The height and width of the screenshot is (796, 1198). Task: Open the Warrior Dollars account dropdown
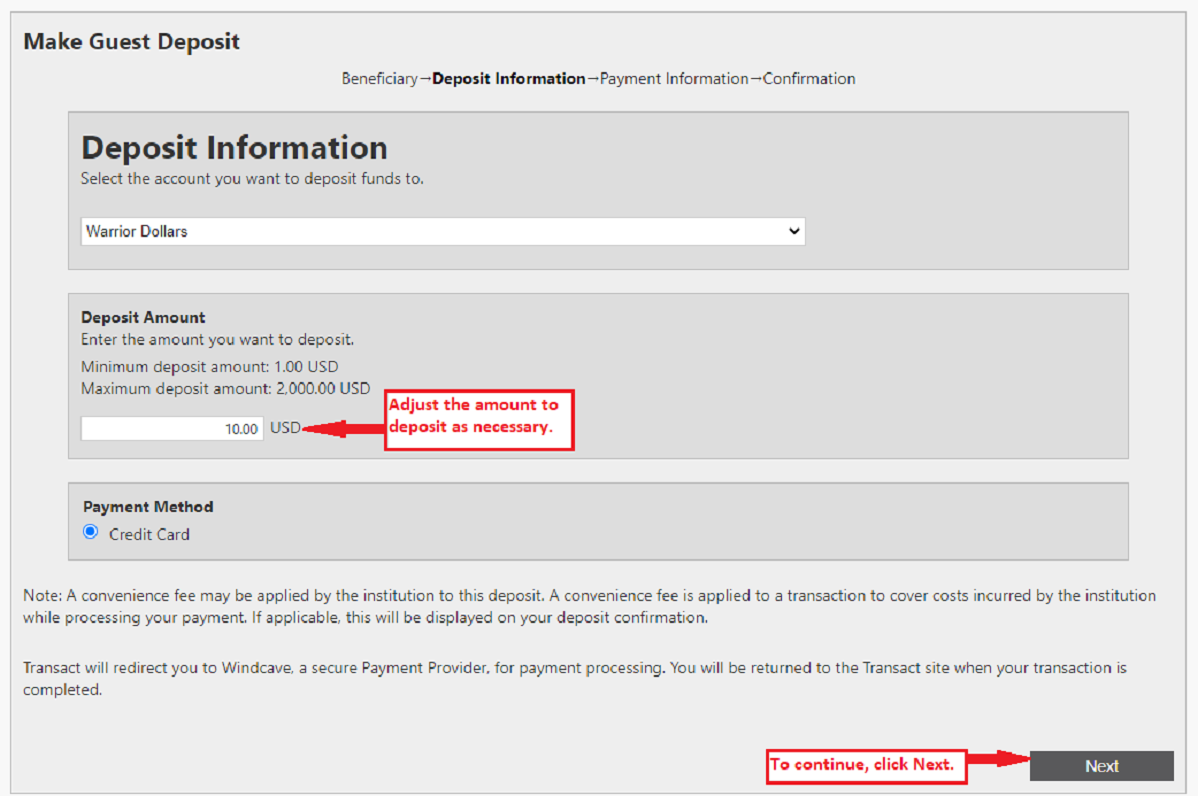click(x=442, y=231)
